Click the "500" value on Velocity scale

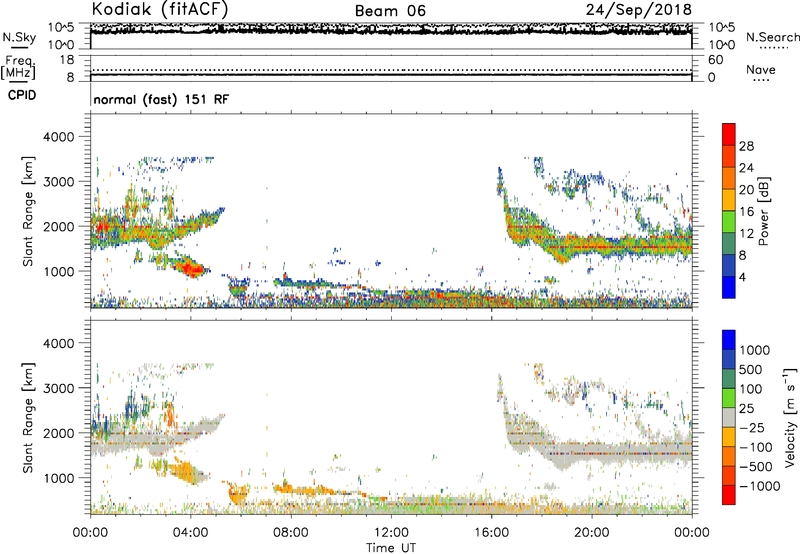coord(751,369)
